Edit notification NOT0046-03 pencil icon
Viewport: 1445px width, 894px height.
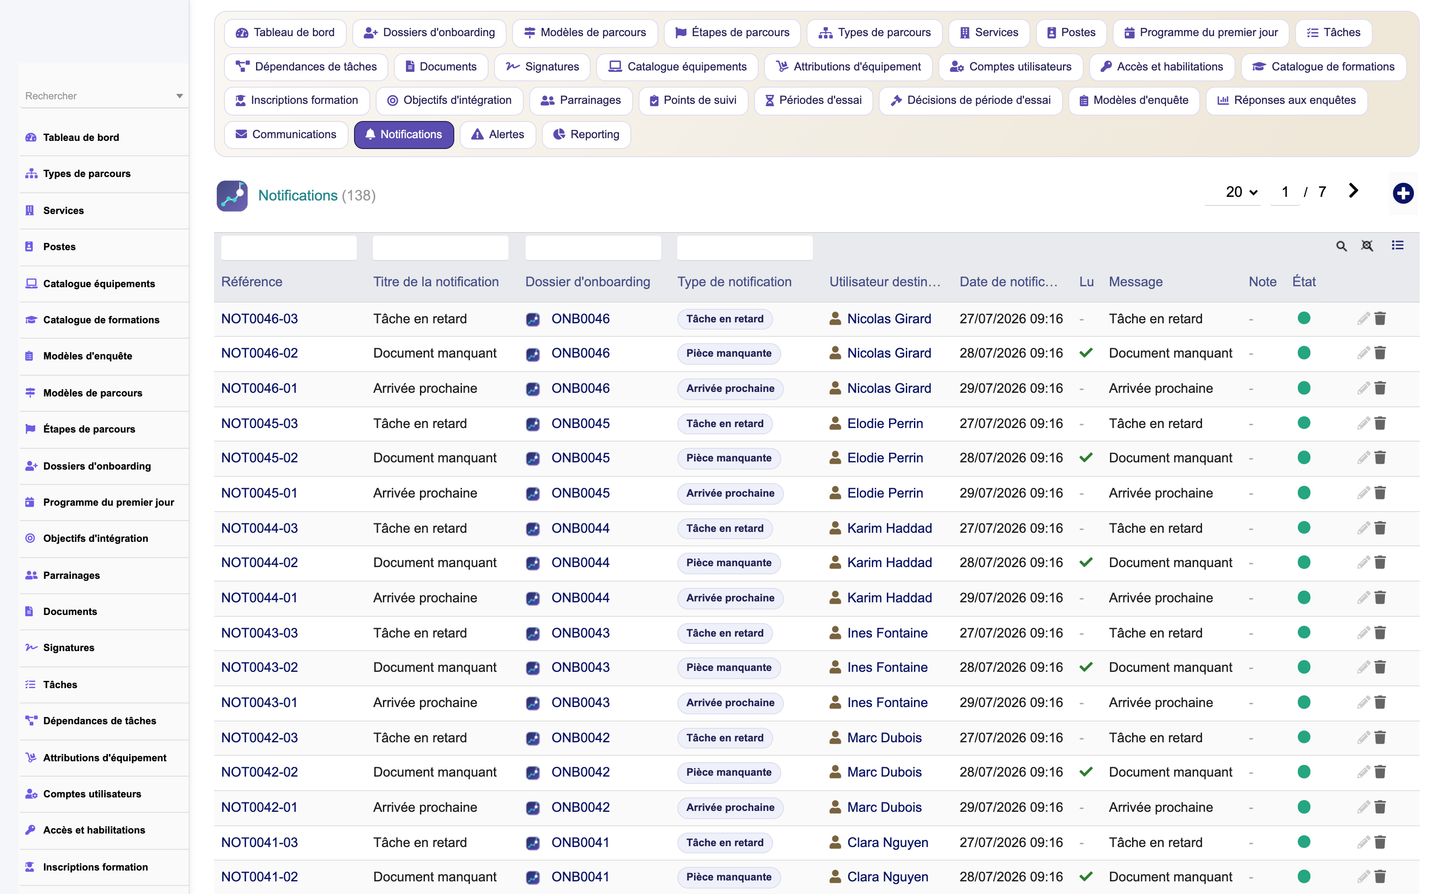[1363, 319]
